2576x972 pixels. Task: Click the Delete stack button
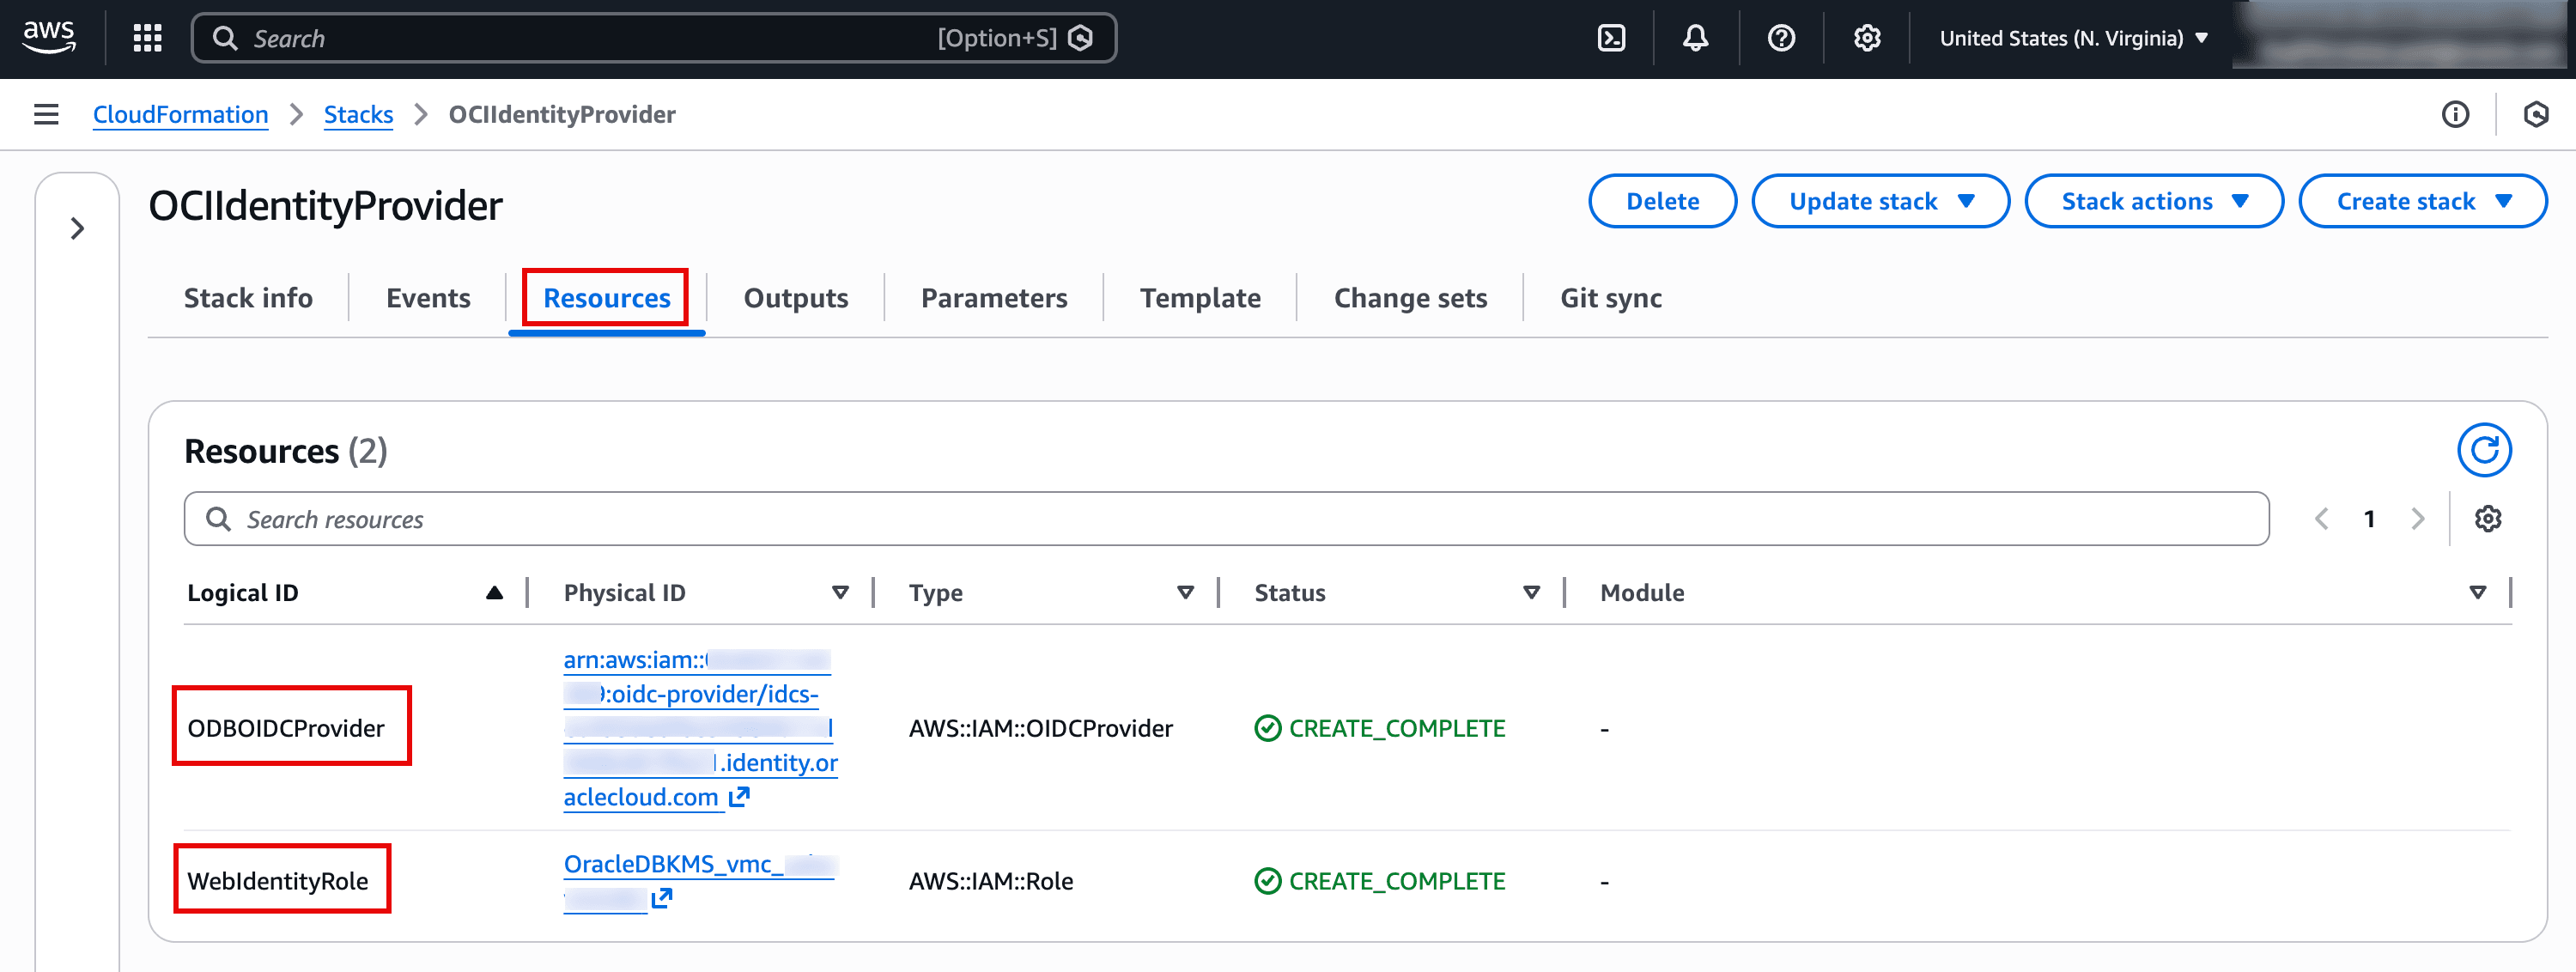[1662, 201]
